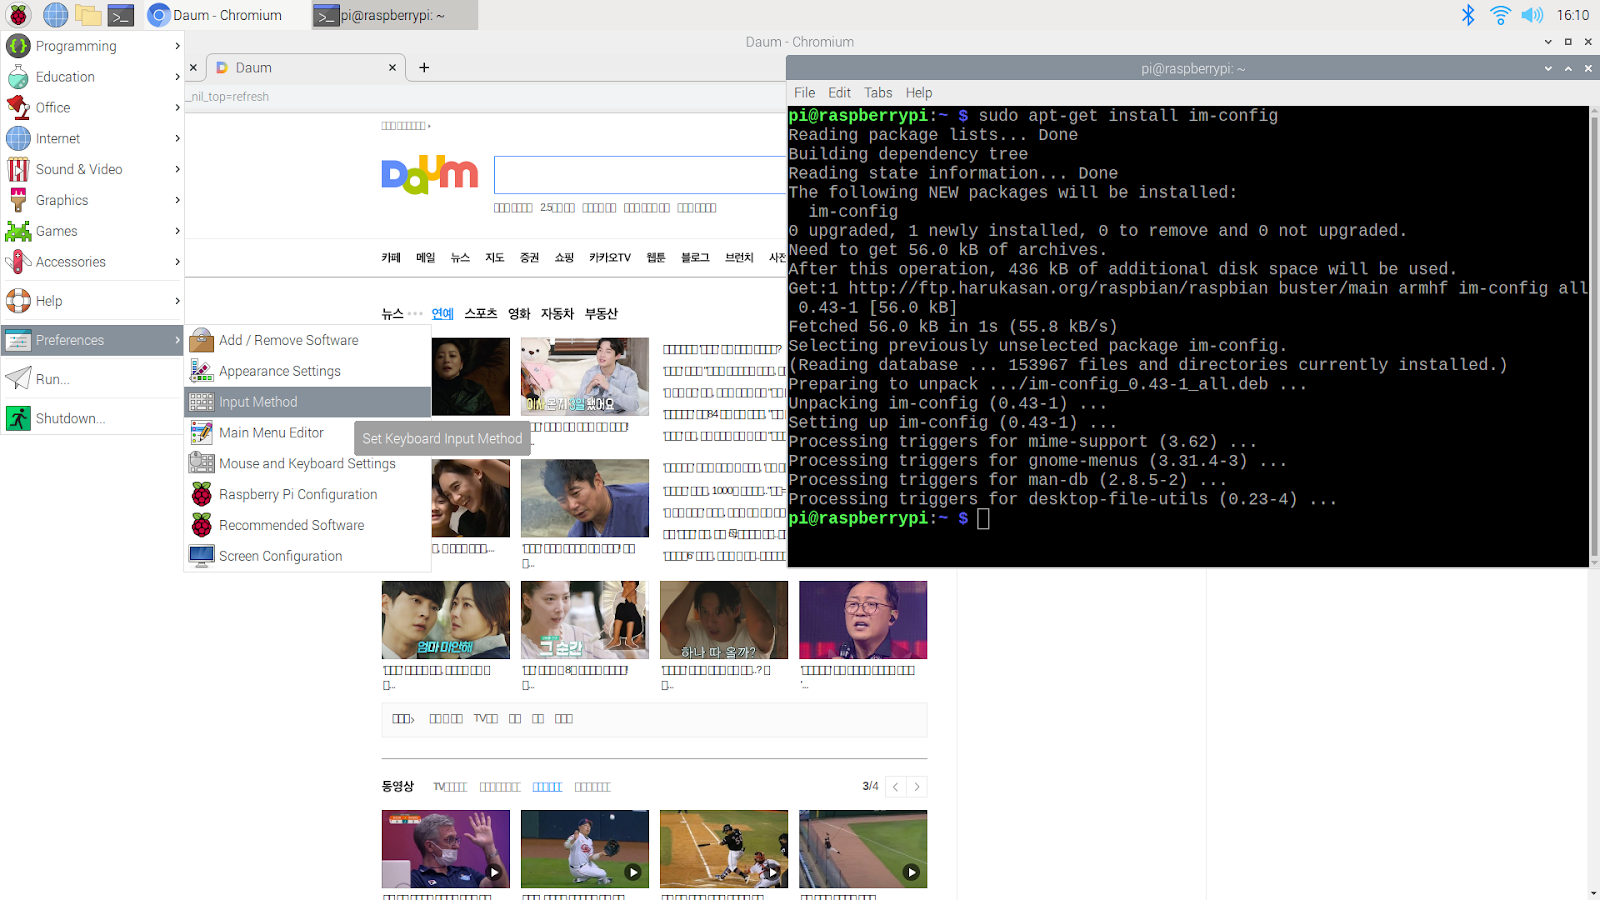
Task: Expand the Education menu category
Action: 93,77
